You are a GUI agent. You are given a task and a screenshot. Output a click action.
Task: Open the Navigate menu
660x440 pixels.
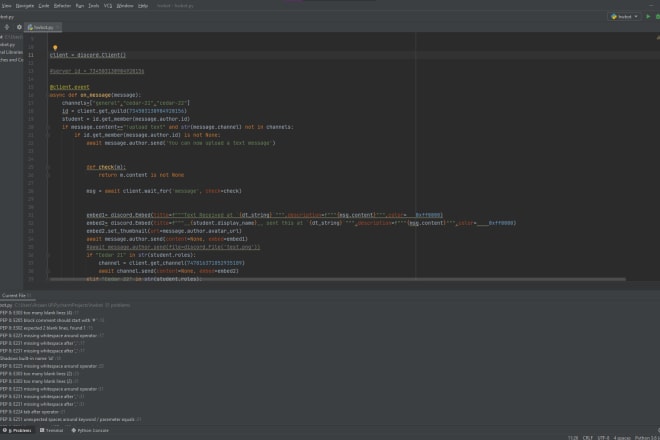tap(24, 6)
